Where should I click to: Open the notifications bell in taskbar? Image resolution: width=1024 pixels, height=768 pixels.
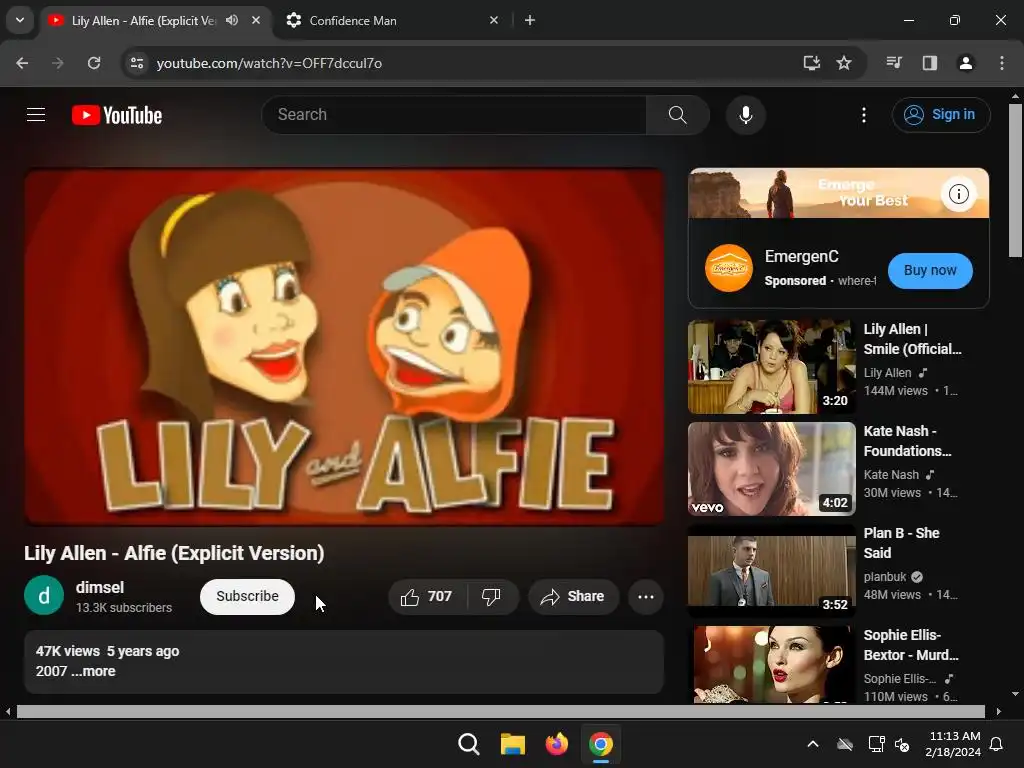click(997, 744)
